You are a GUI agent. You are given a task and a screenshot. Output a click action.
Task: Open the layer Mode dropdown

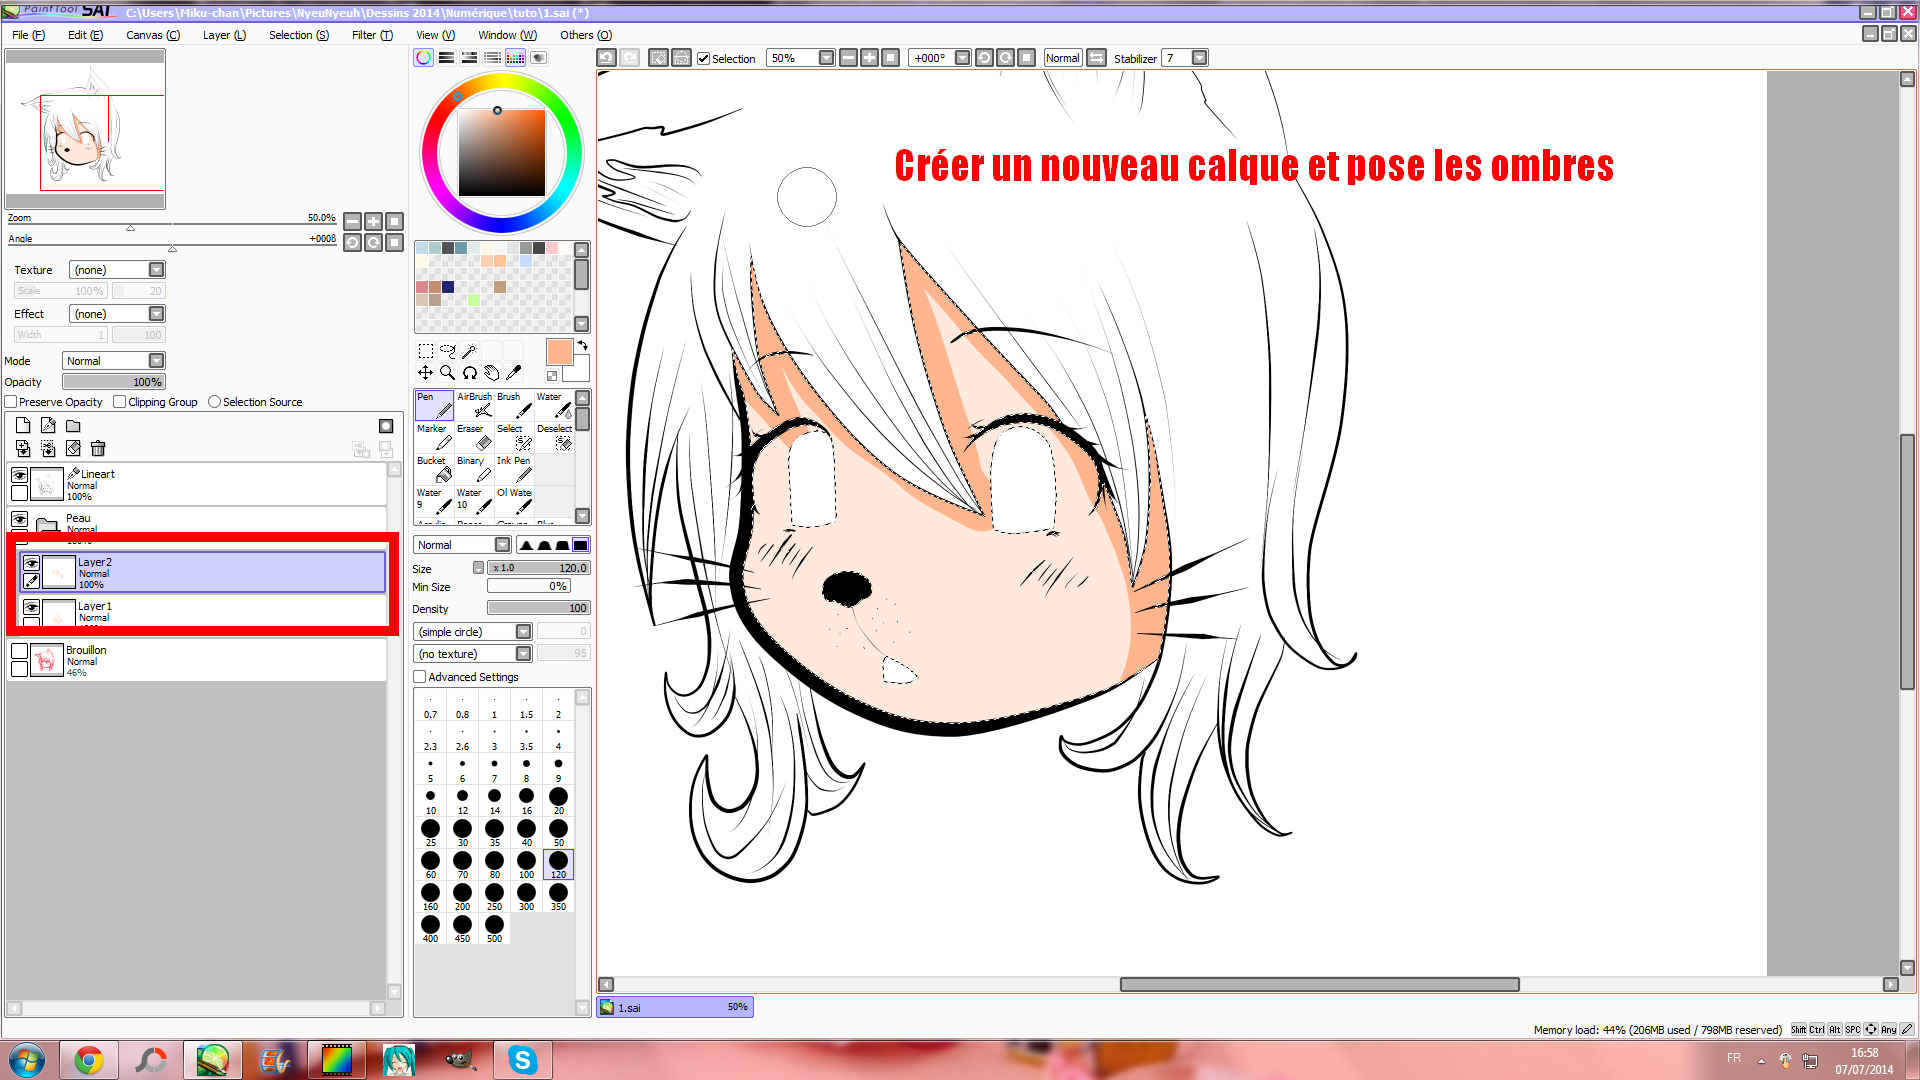[x=156, y=361]
